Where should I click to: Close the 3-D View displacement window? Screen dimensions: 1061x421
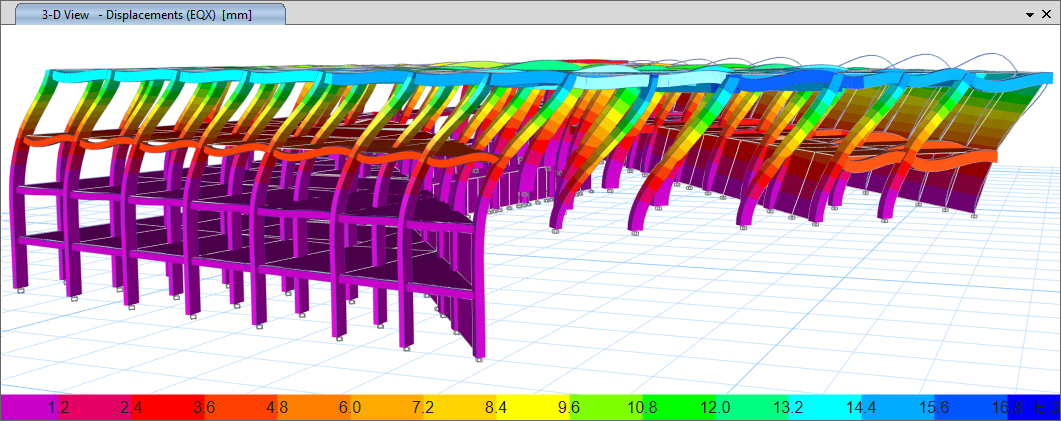point(1048,15)
